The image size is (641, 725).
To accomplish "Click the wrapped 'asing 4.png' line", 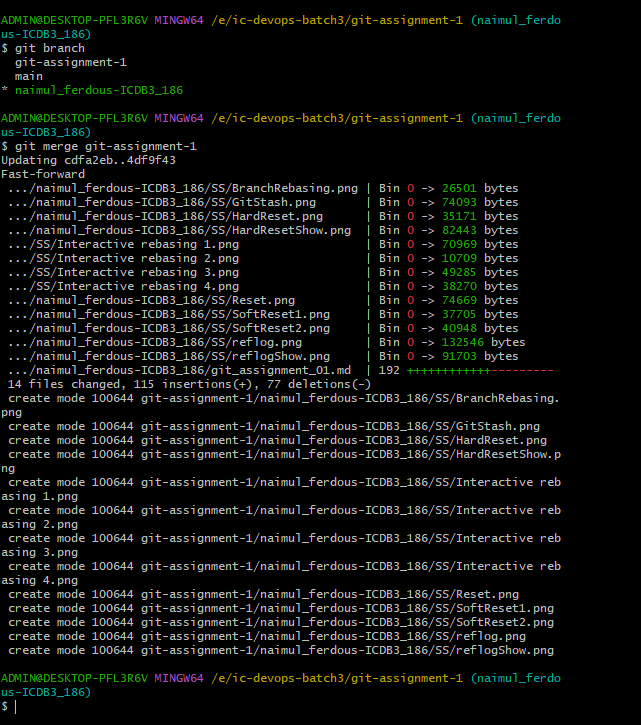I will coord(39,581).
